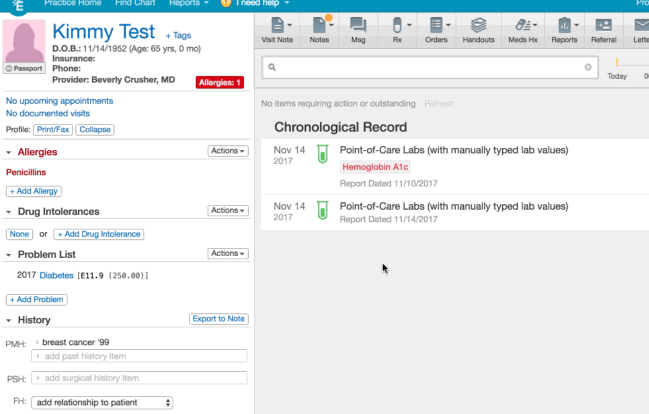This screenshot has height=414, width=649.
Task: Open the Meds Hx icon
Action: pos(523,30)
